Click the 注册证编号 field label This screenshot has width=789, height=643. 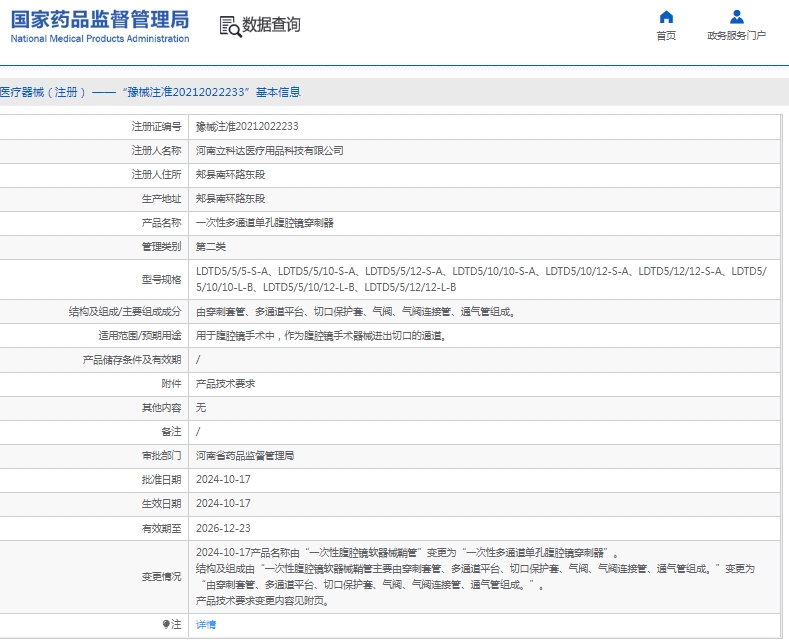pos(156,126)
